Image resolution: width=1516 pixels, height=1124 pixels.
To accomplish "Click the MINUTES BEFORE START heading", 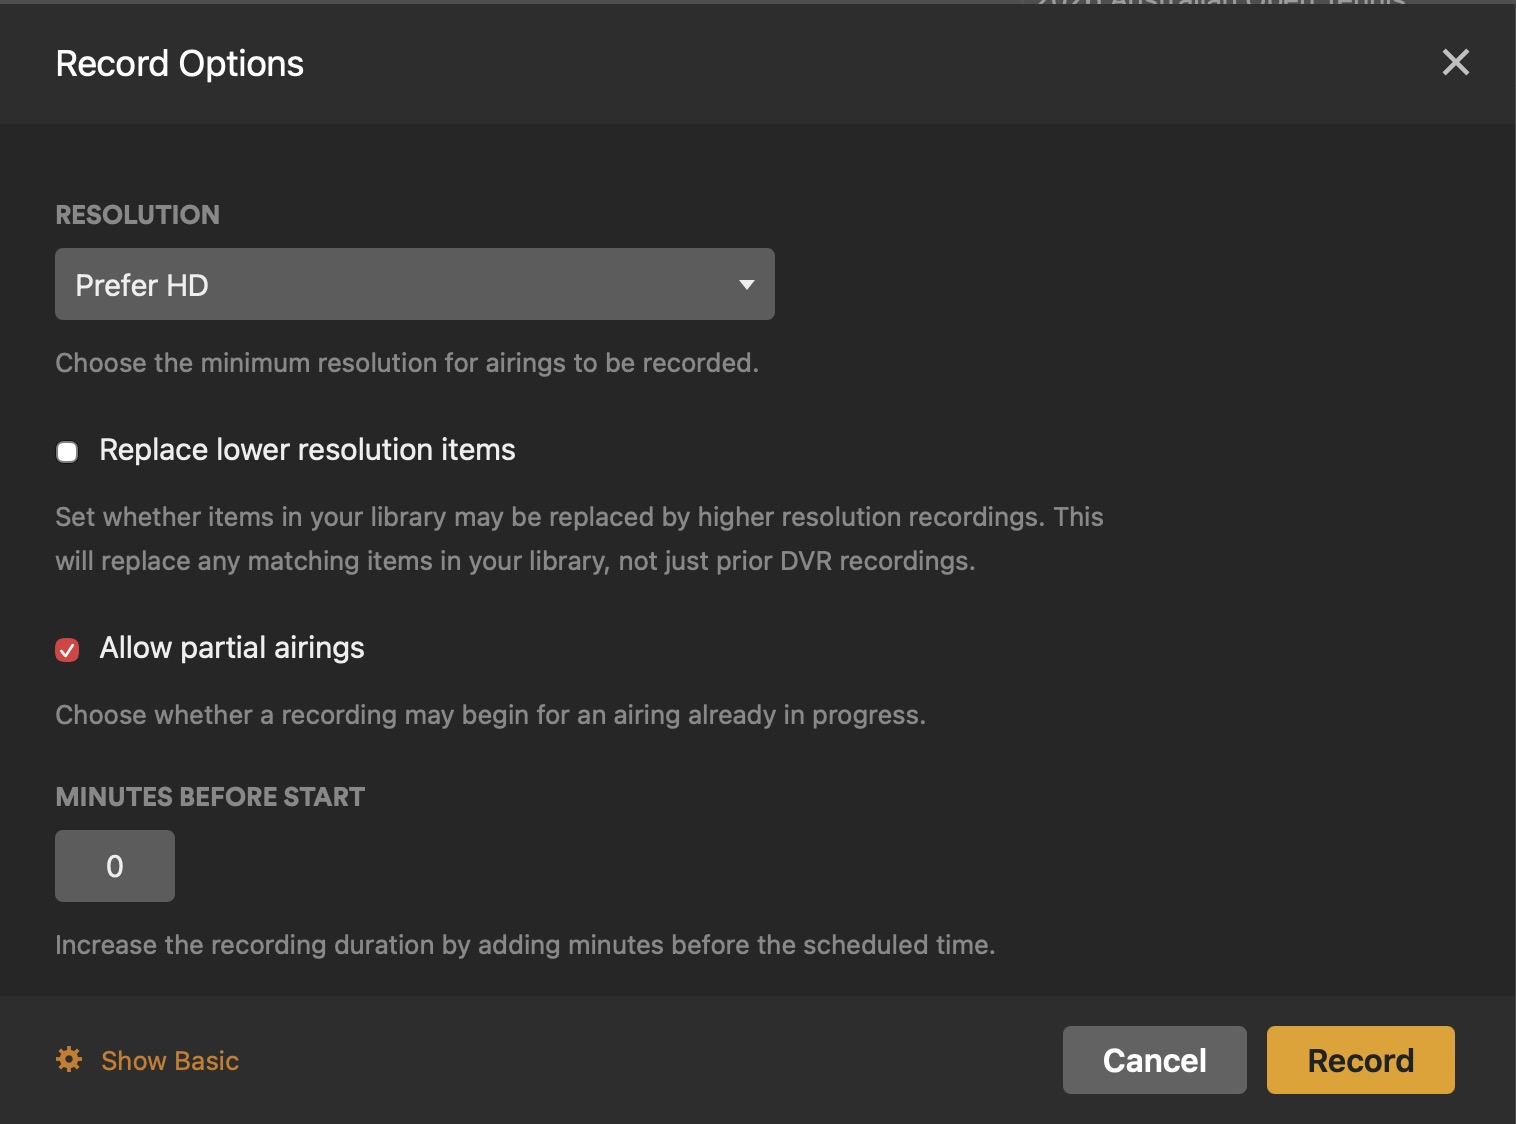I will pos(210,797).
